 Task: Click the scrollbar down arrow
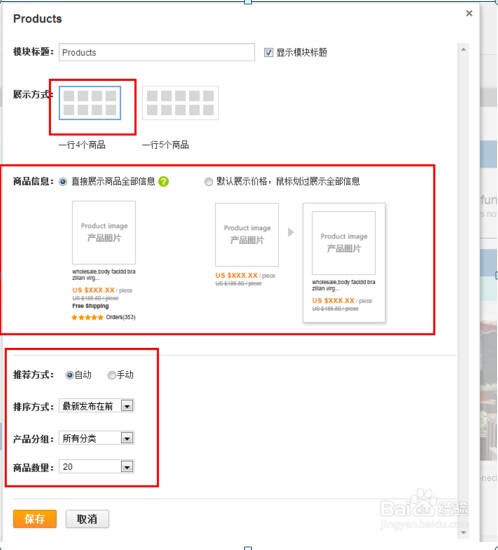(x=463, y=532)
